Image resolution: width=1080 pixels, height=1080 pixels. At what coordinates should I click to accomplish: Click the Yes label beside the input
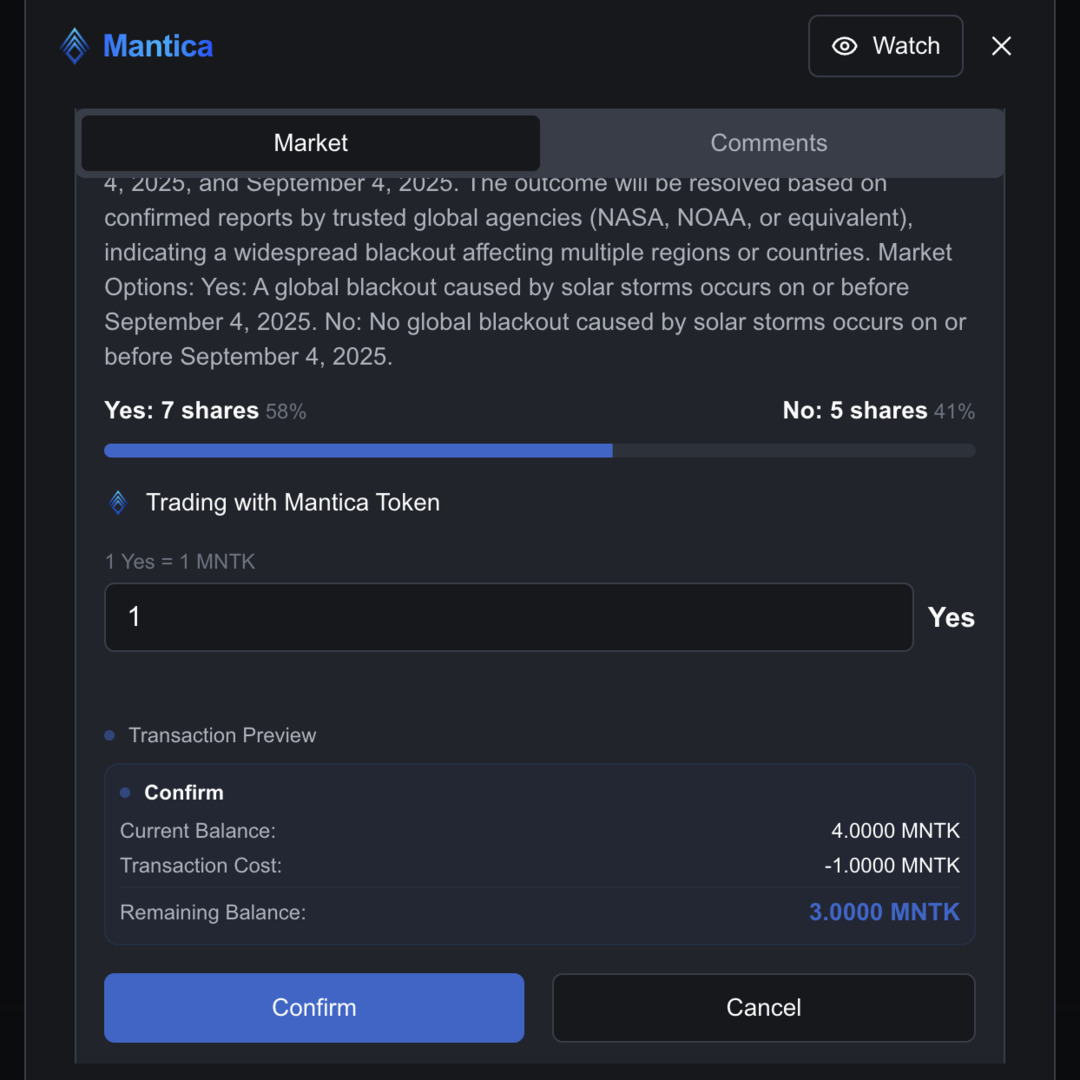click(950, 618)
